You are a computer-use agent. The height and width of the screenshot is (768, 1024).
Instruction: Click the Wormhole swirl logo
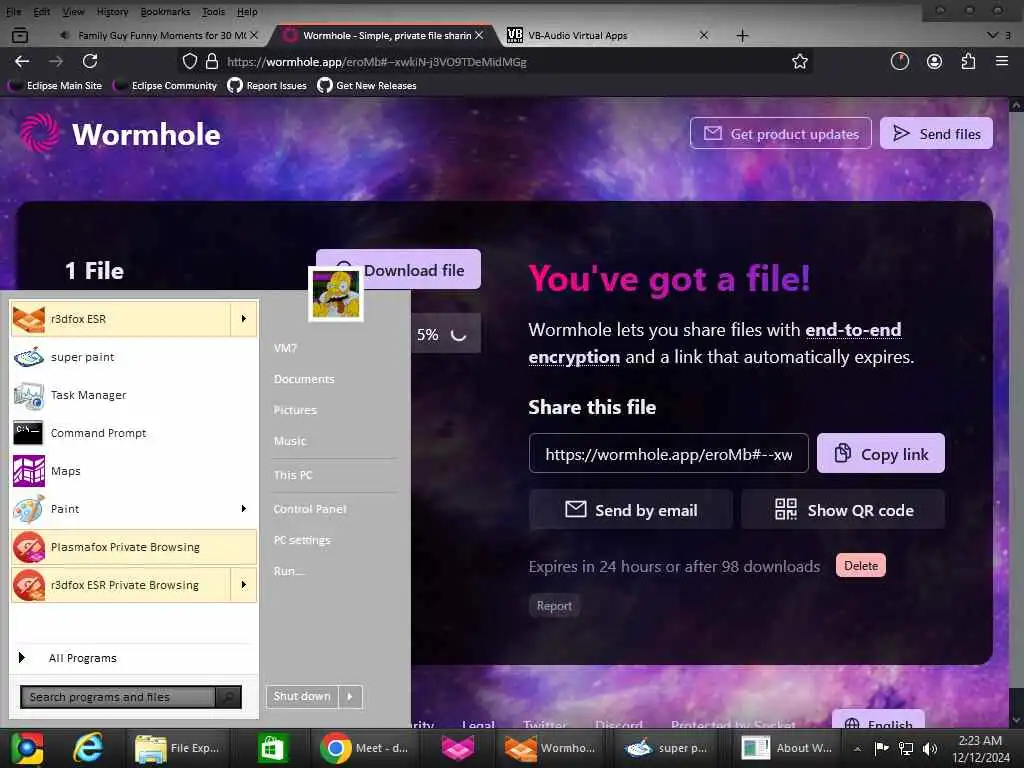(x=39, y=133)
